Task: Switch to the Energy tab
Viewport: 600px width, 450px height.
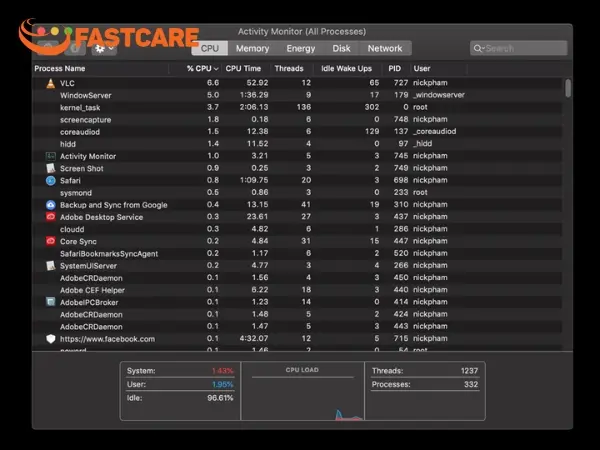Action: click(301, 49)
